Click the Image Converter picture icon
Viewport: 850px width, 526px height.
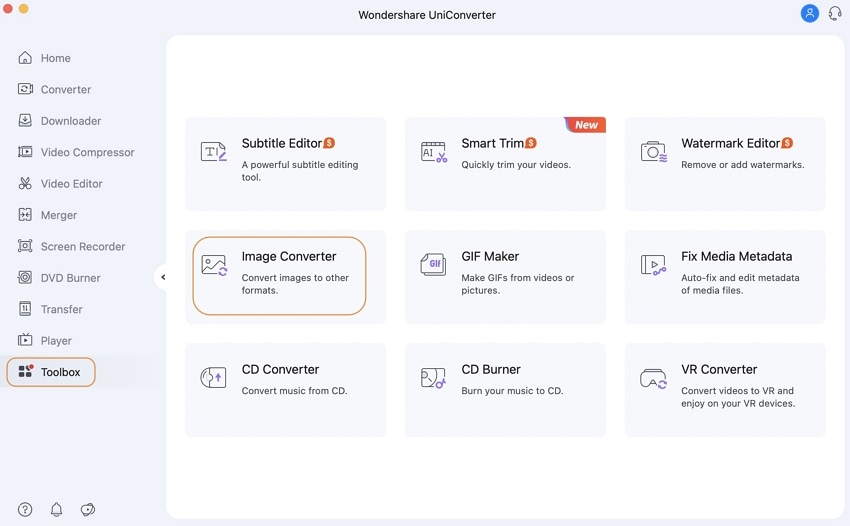tap(214, 265)
